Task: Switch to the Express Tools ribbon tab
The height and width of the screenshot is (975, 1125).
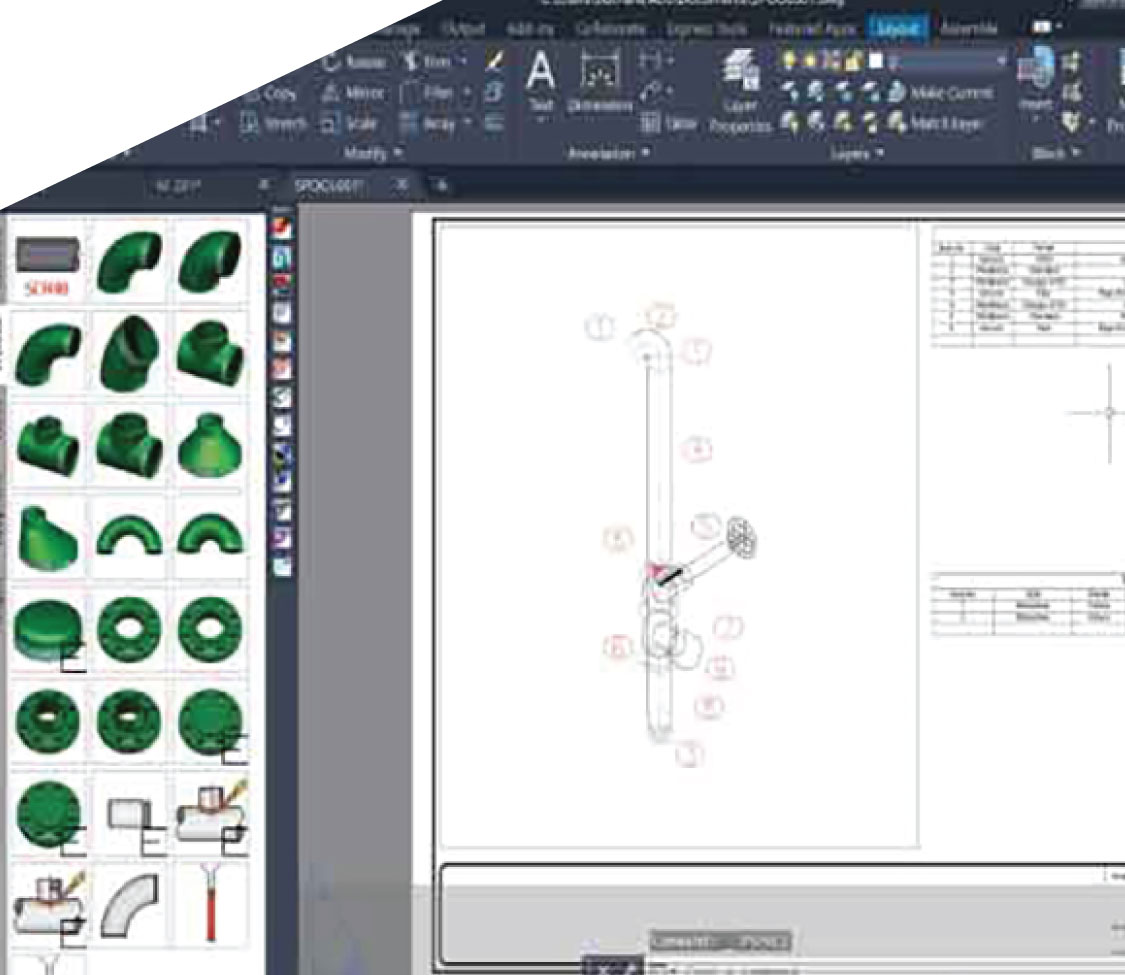Action: tap(707, 29)
